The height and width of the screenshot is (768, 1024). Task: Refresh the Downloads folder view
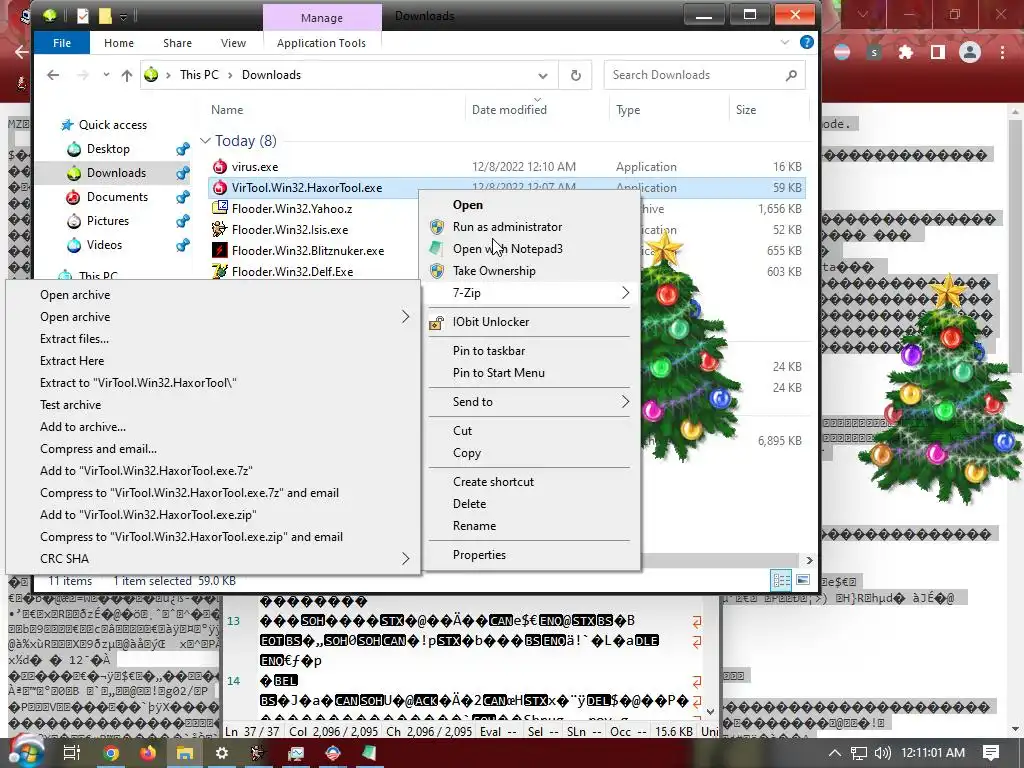[575, 75]
